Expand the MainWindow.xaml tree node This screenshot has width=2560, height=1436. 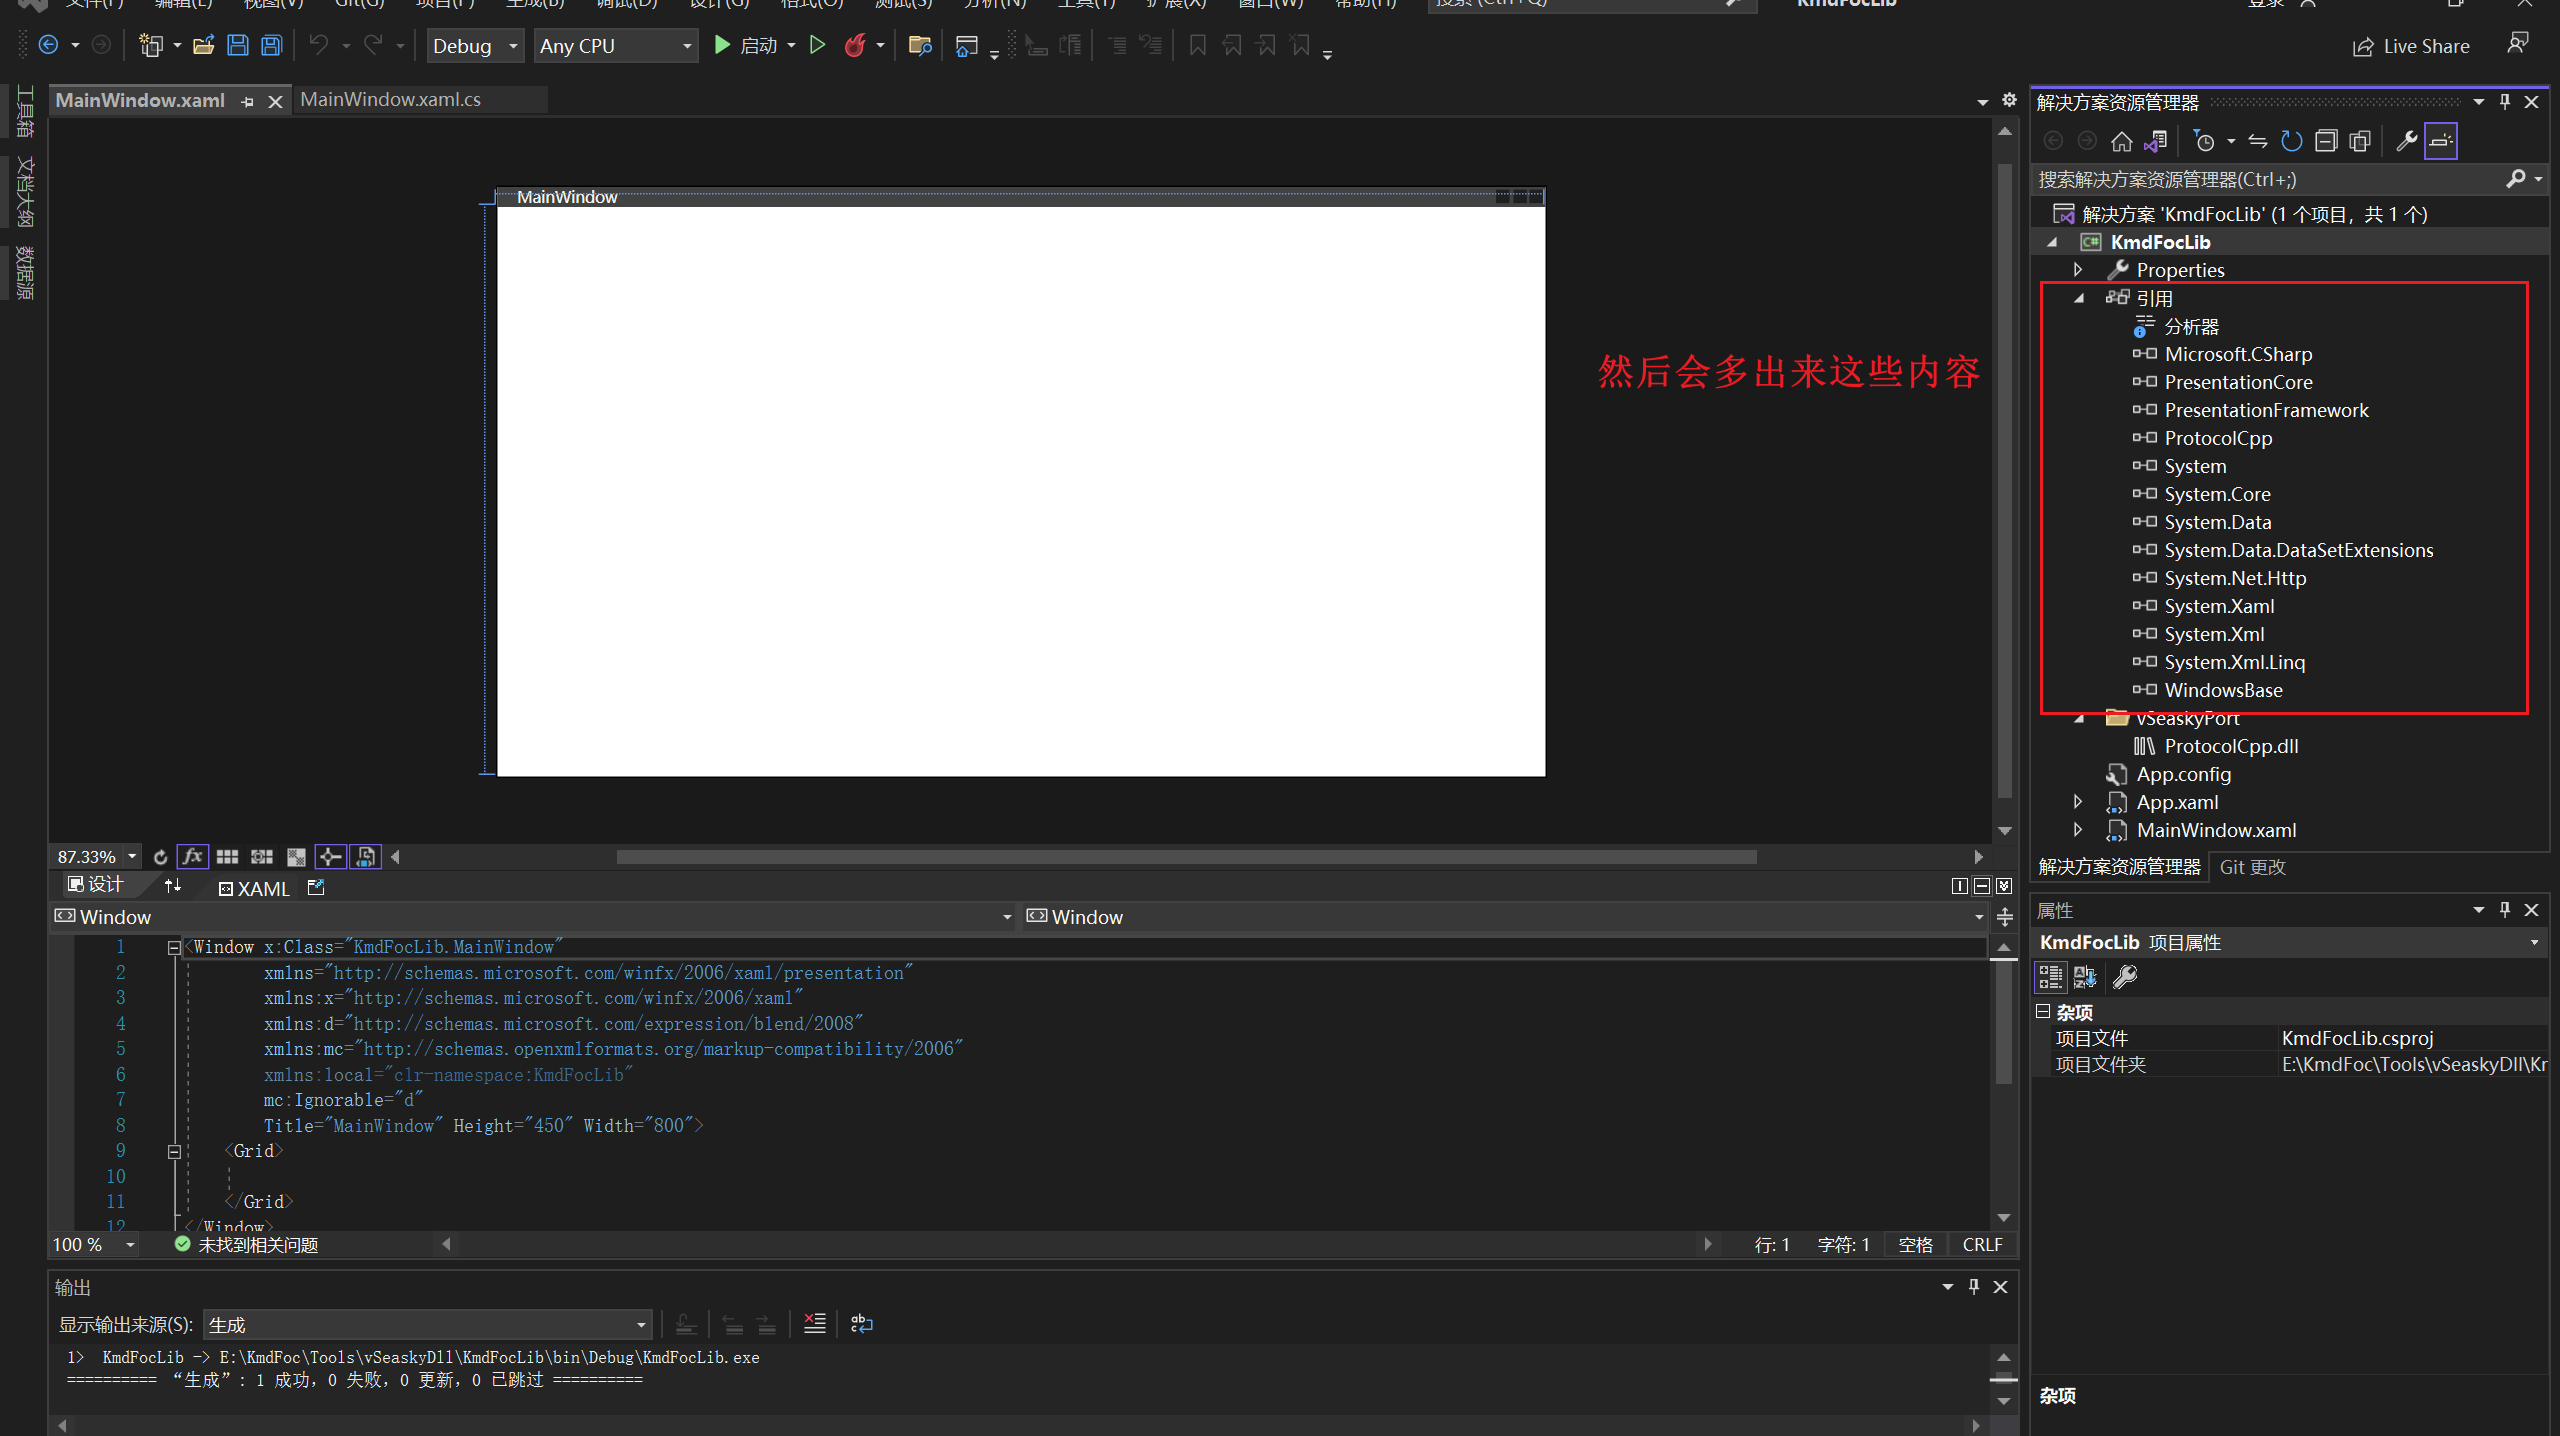2078,830
